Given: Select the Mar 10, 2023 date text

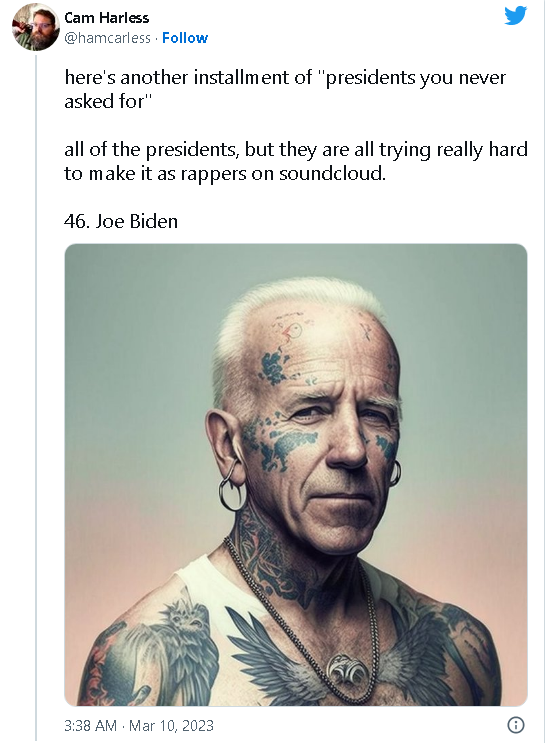Looking at the screenshot, I should point(171,725).
